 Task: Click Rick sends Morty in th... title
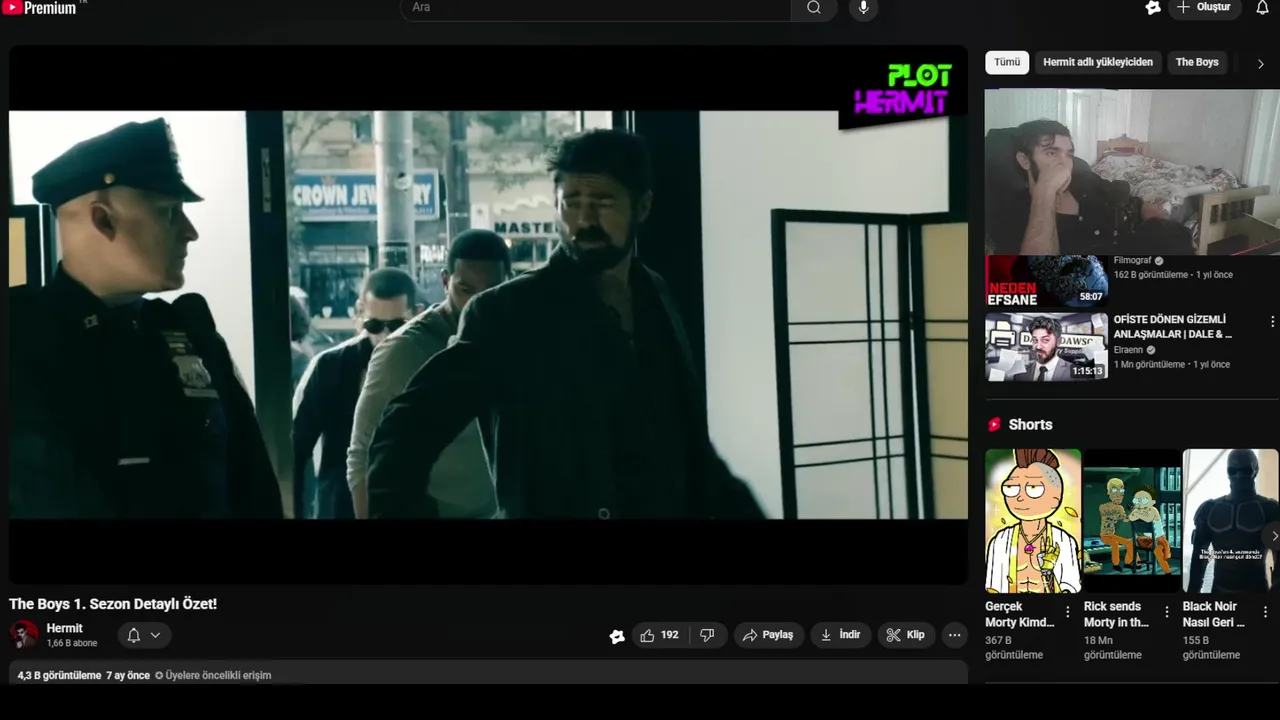pyautogui.click(x=1117, y=614)
